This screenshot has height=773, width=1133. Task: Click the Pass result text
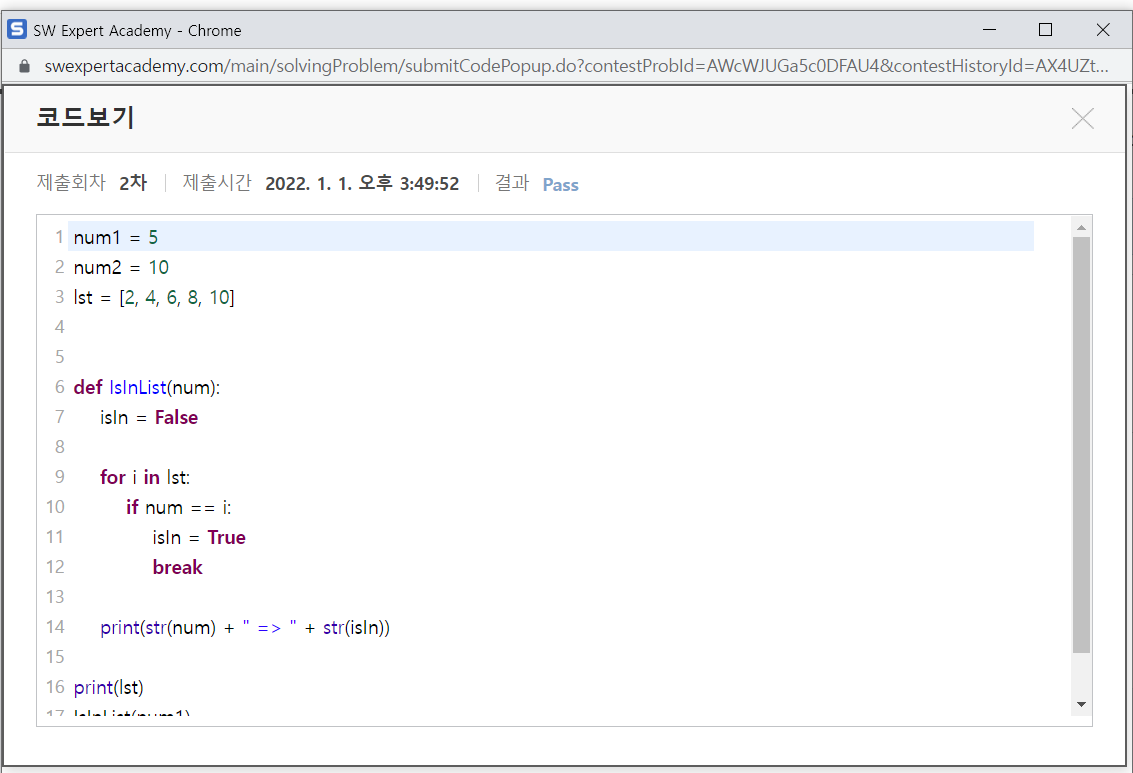coord(561,185)
